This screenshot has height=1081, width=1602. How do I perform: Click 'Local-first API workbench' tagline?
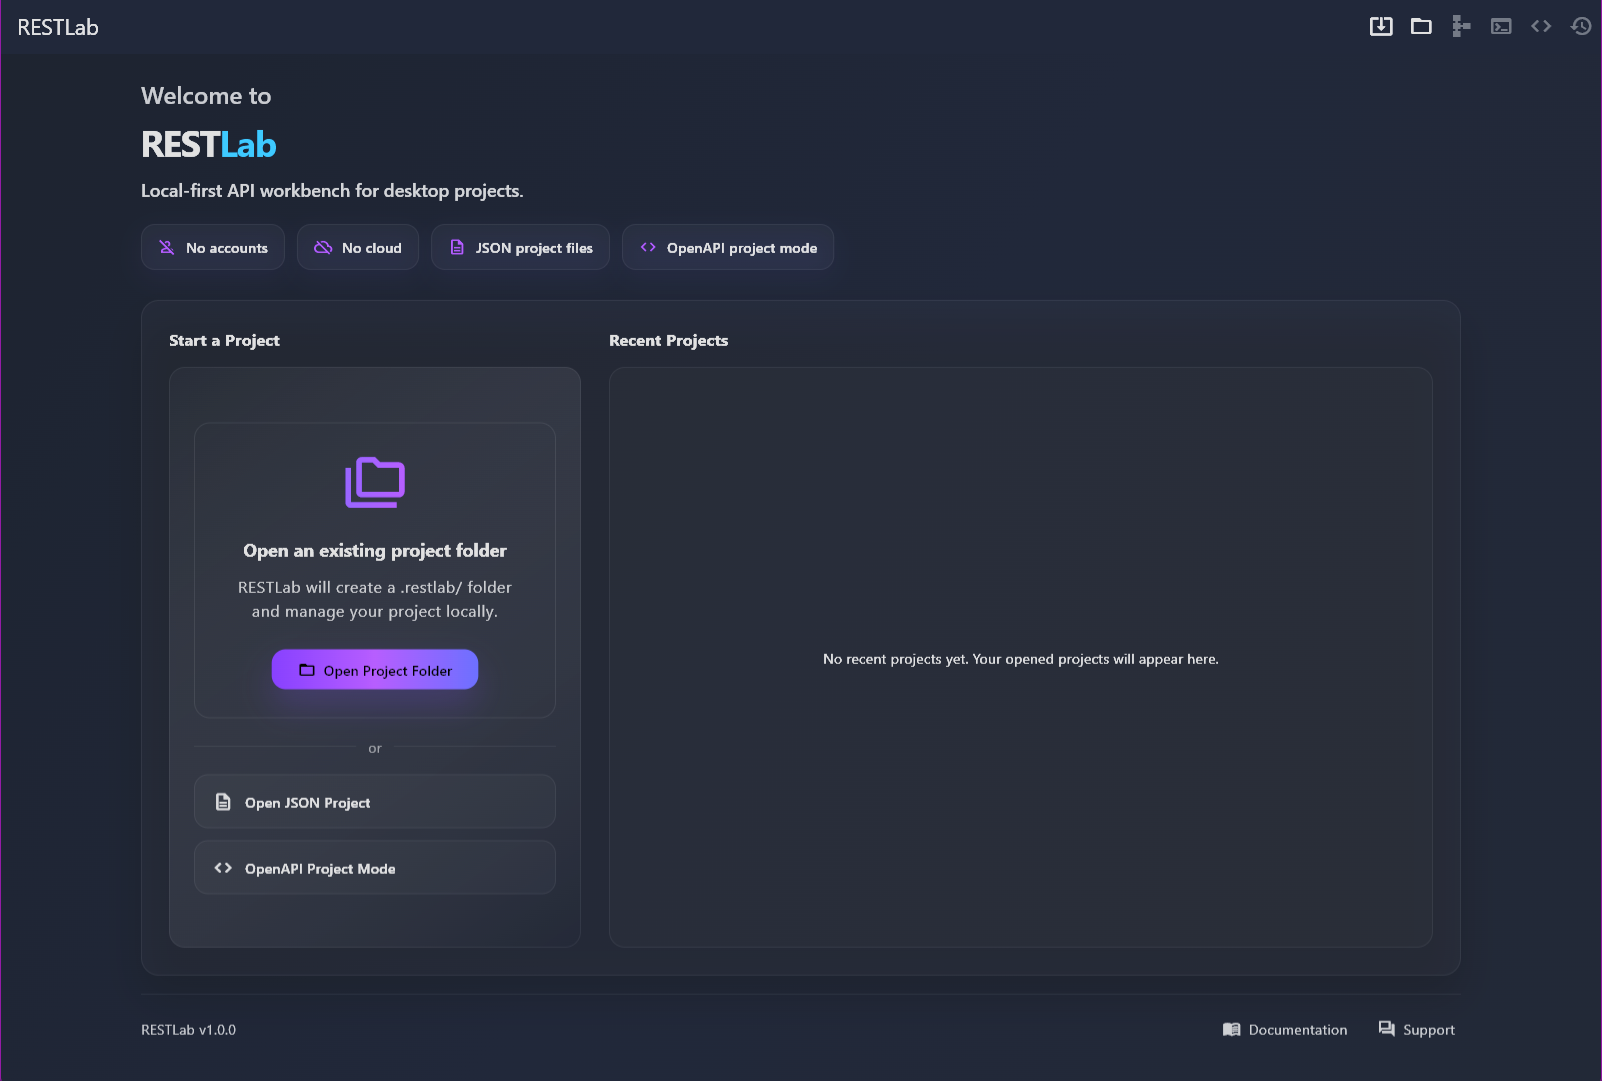click(332, 191)
